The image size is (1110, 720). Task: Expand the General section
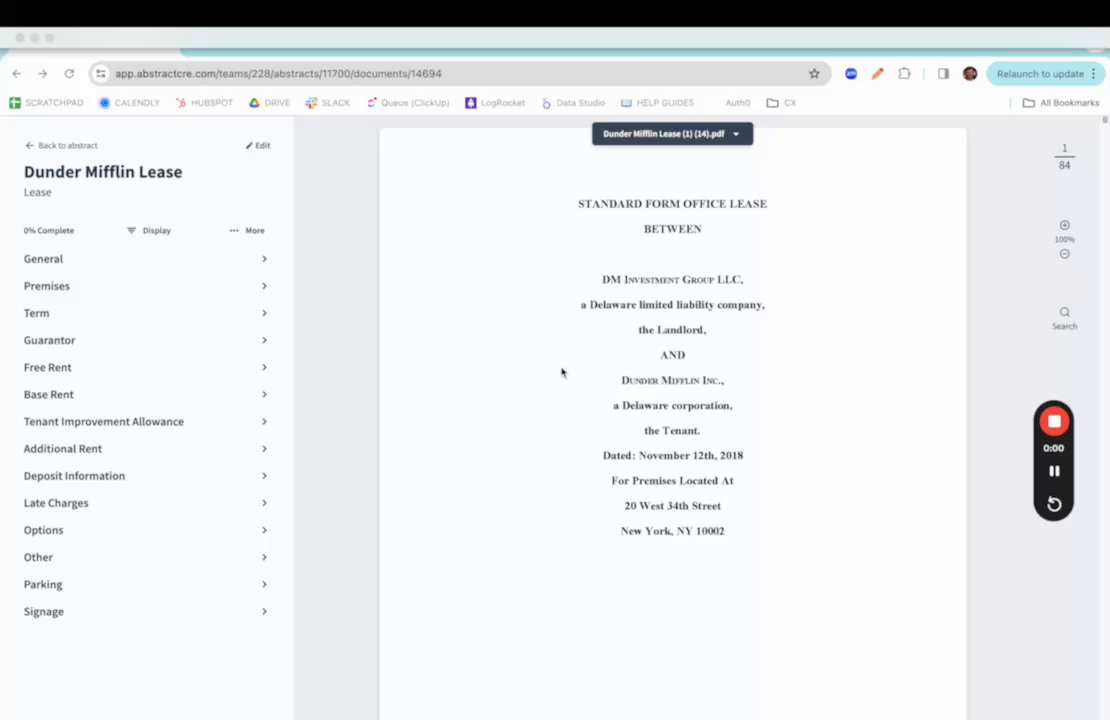point(146,258)
